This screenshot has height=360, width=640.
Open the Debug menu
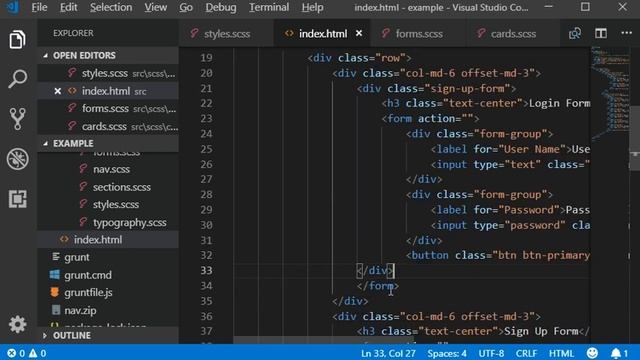tap(221, 7)
